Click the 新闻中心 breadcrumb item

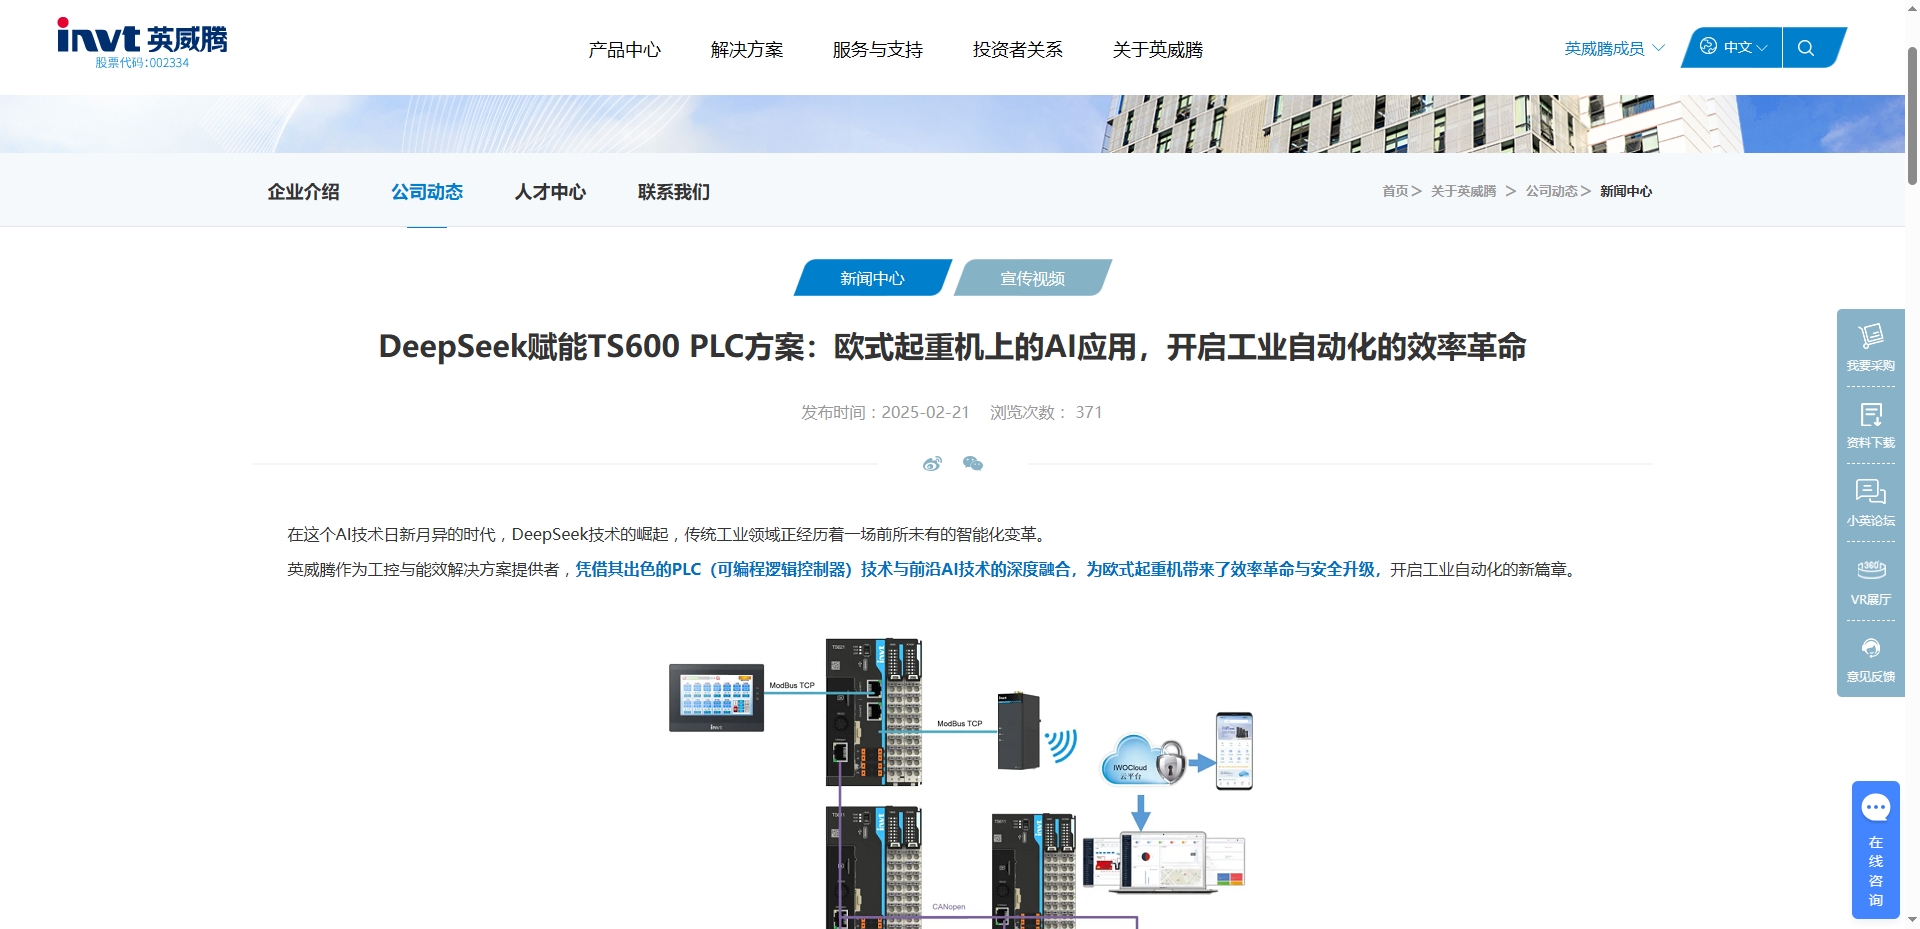[1626, 191]
